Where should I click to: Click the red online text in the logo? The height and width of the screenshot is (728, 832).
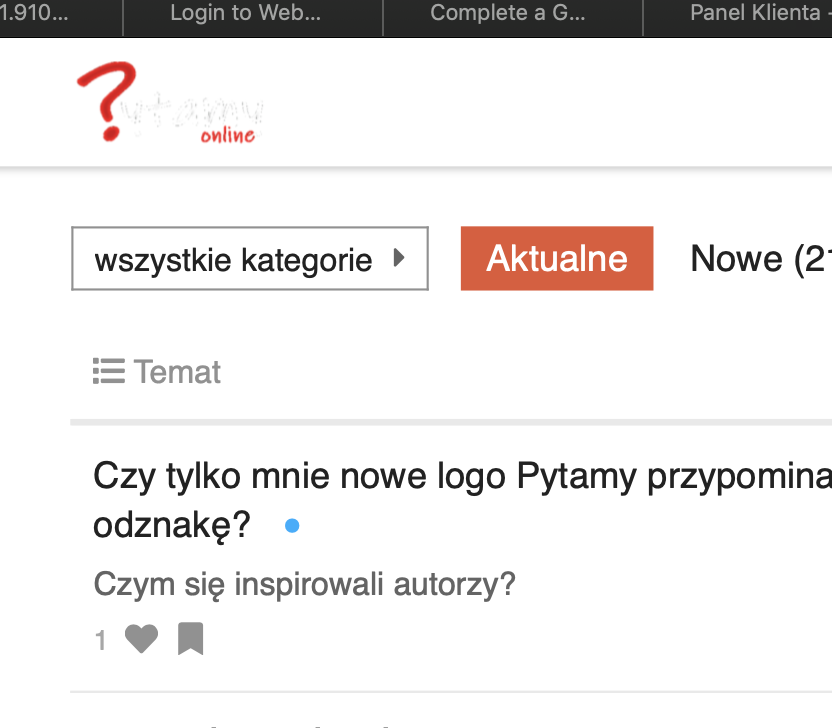coord(227,135)
